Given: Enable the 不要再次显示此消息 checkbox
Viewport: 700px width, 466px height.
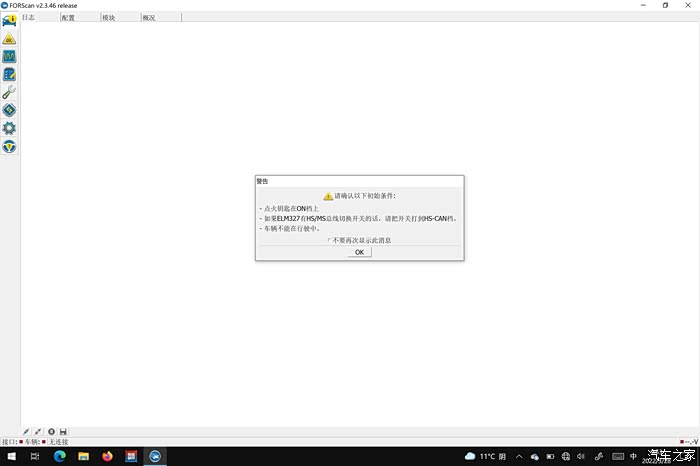Looking at the screenshot, I should pyautogui.click(x=330, y=240).
